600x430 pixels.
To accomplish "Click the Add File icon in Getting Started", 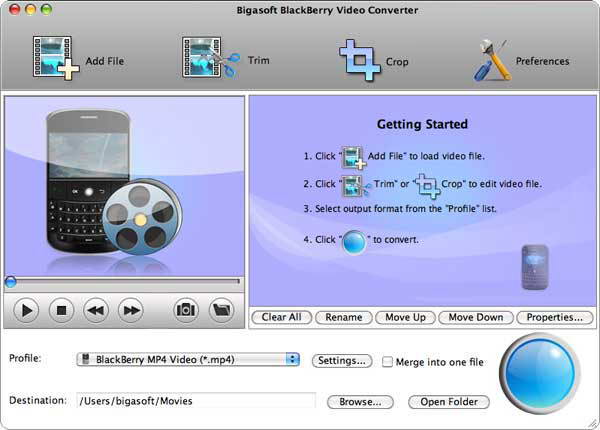I will 353,157.
